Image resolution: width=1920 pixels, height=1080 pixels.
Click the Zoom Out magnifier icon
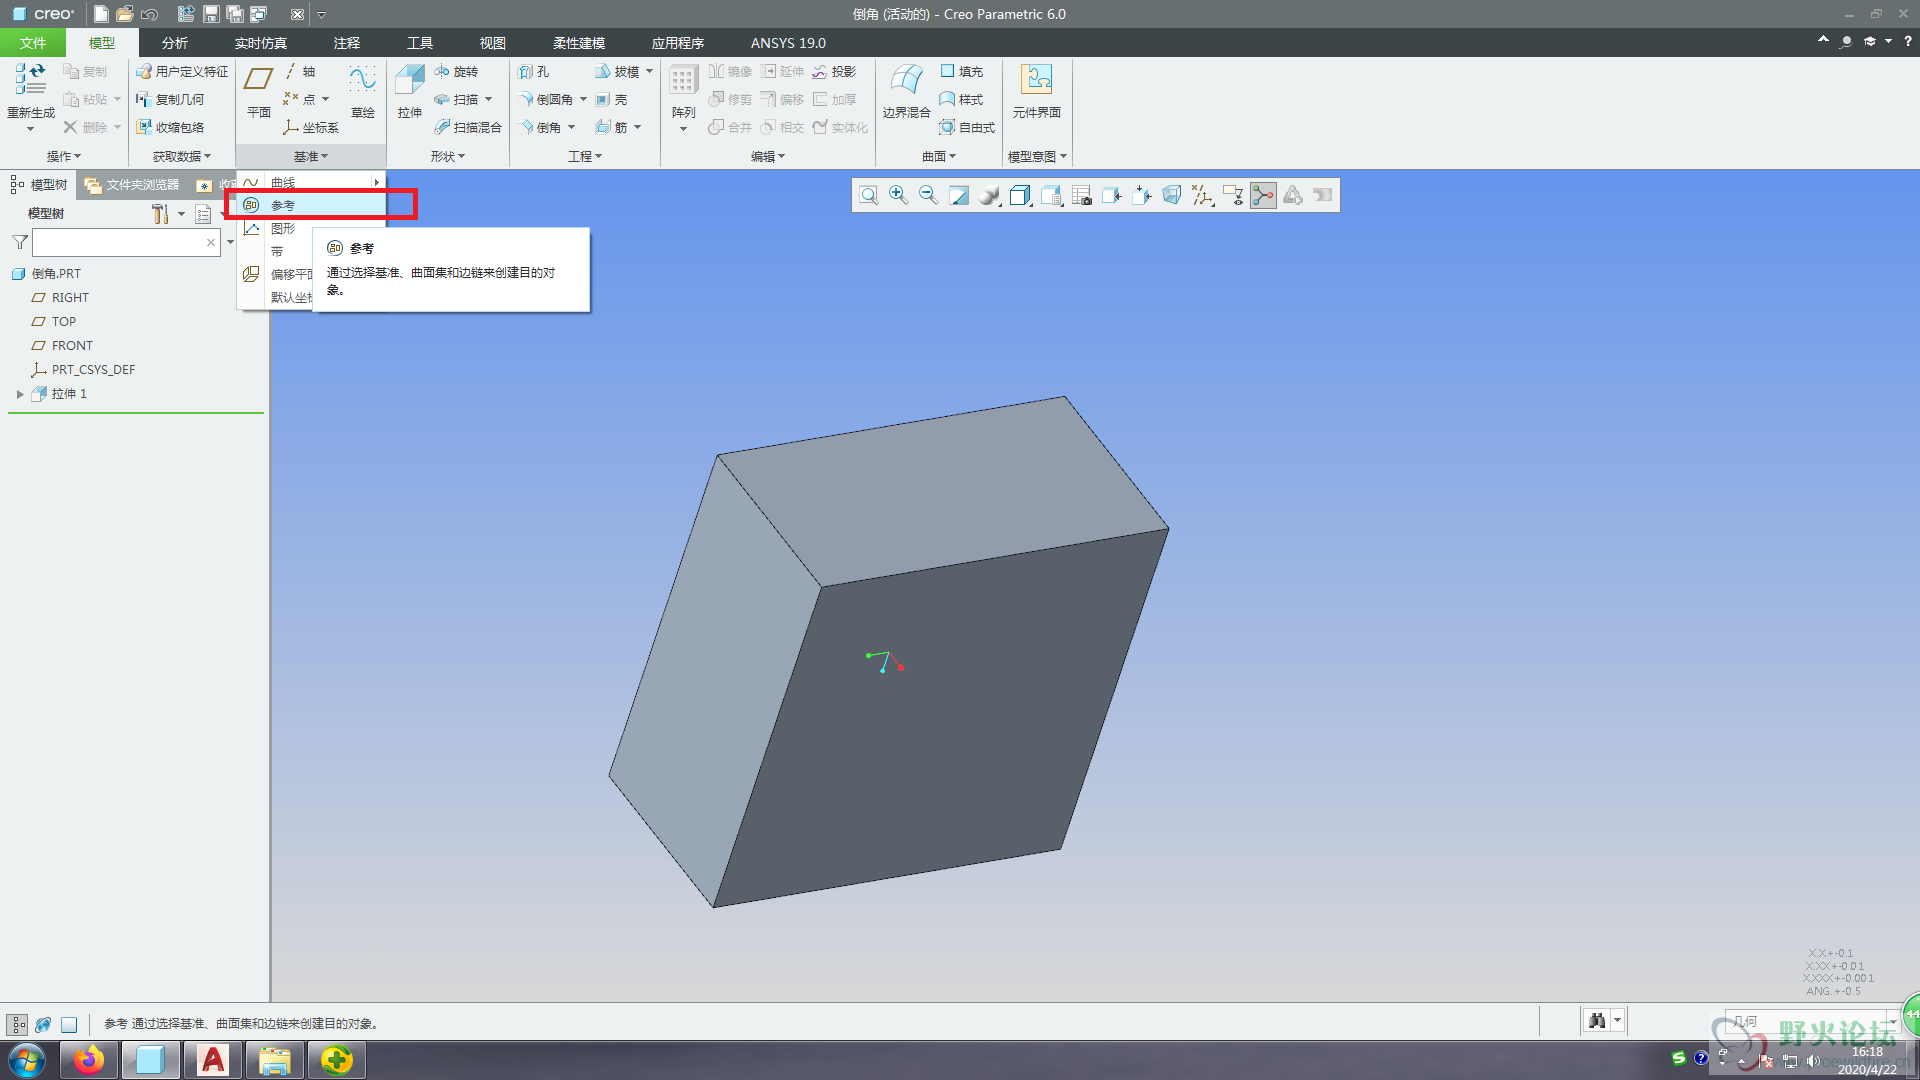click(x=928, y=195)
